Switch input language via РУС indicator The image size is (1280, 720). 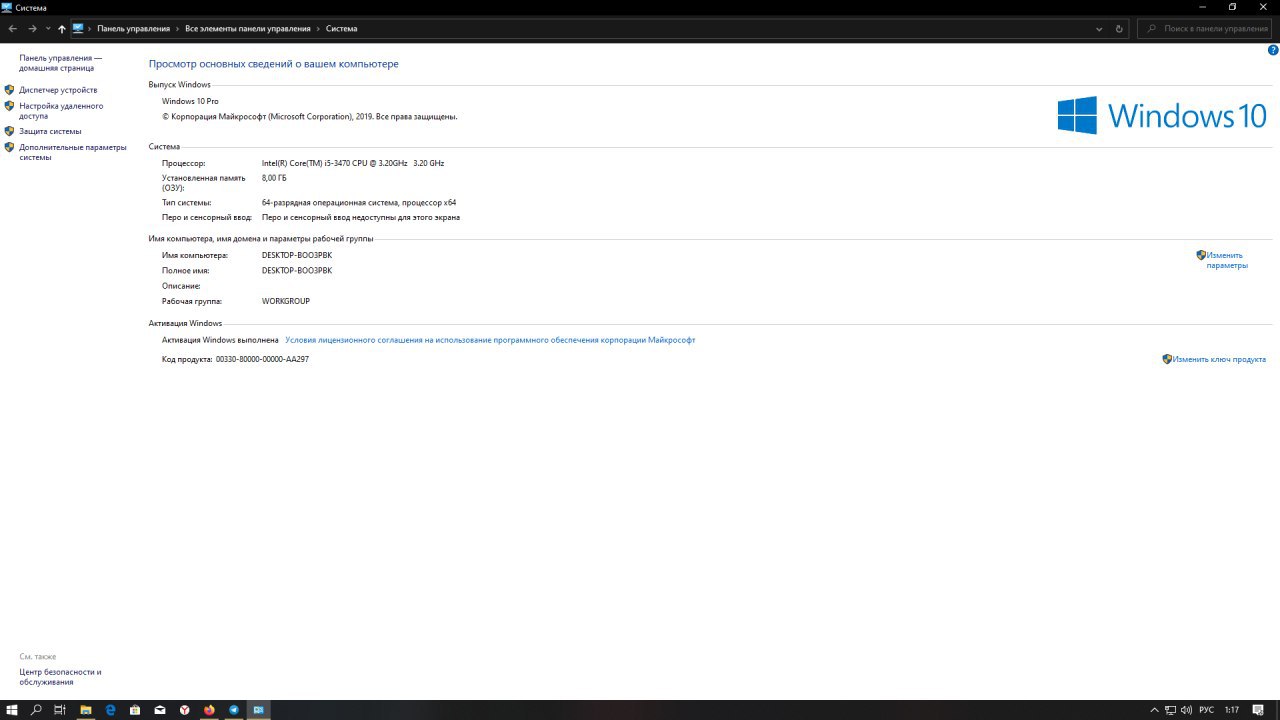(x=1206, y=710)
